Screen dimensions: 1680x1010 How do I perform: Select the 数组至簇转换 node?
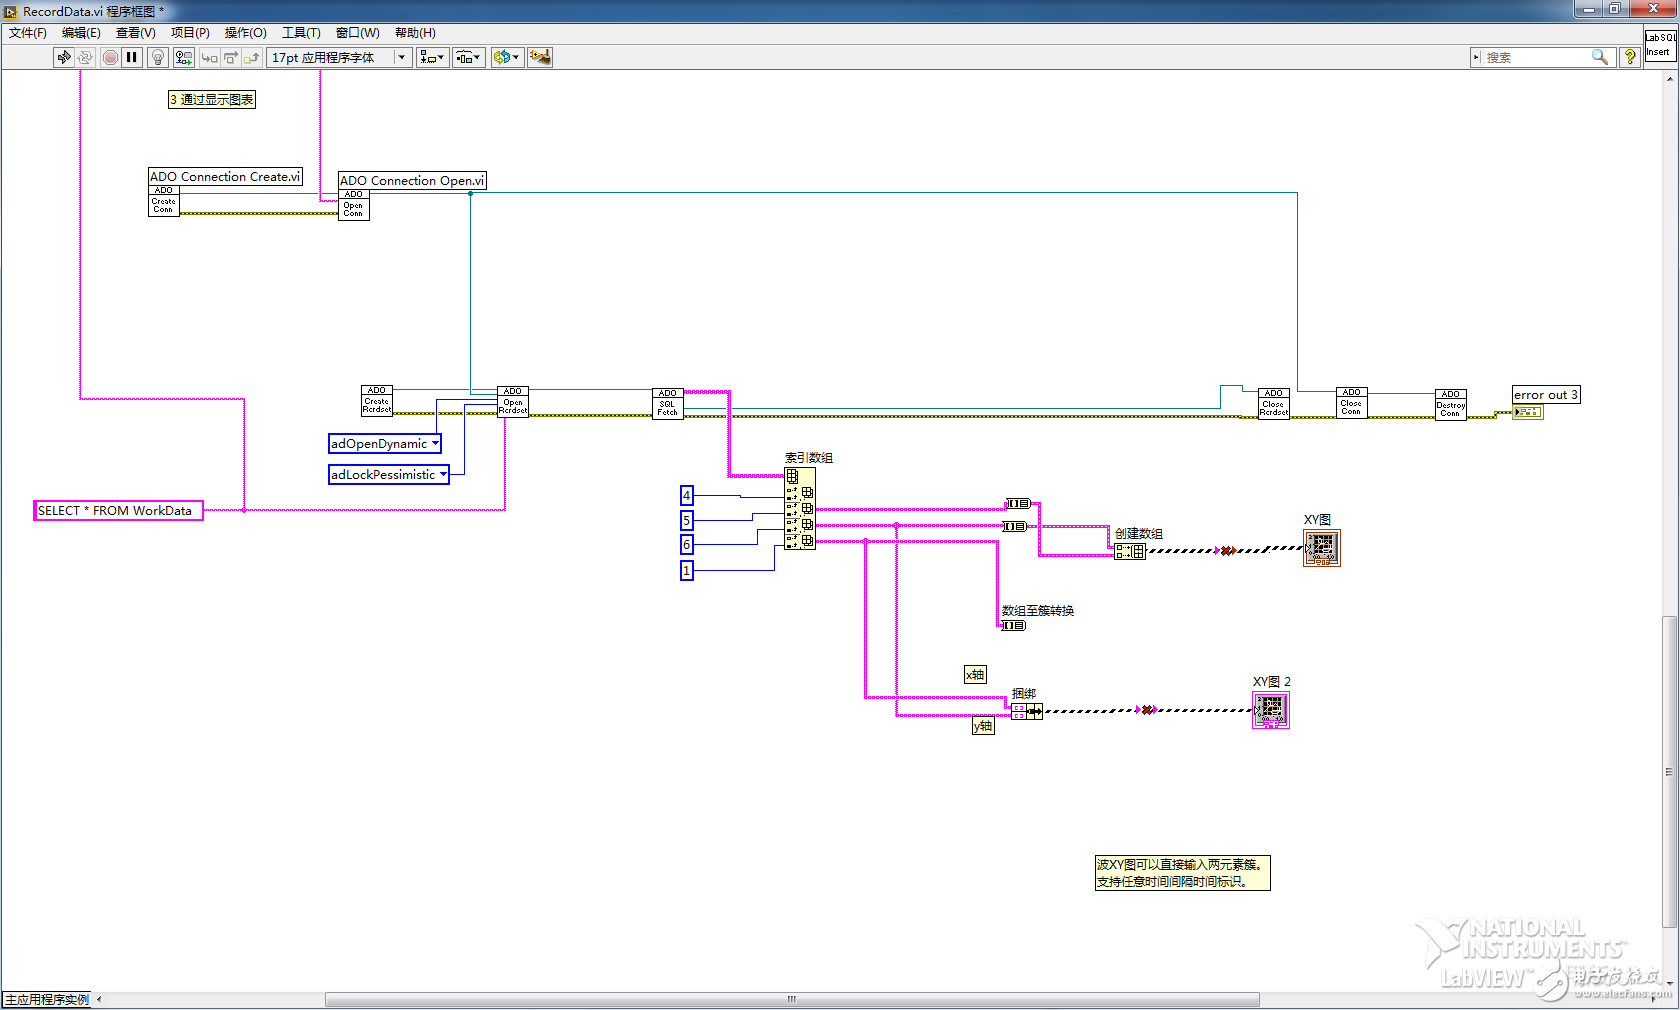point(1014,625)
